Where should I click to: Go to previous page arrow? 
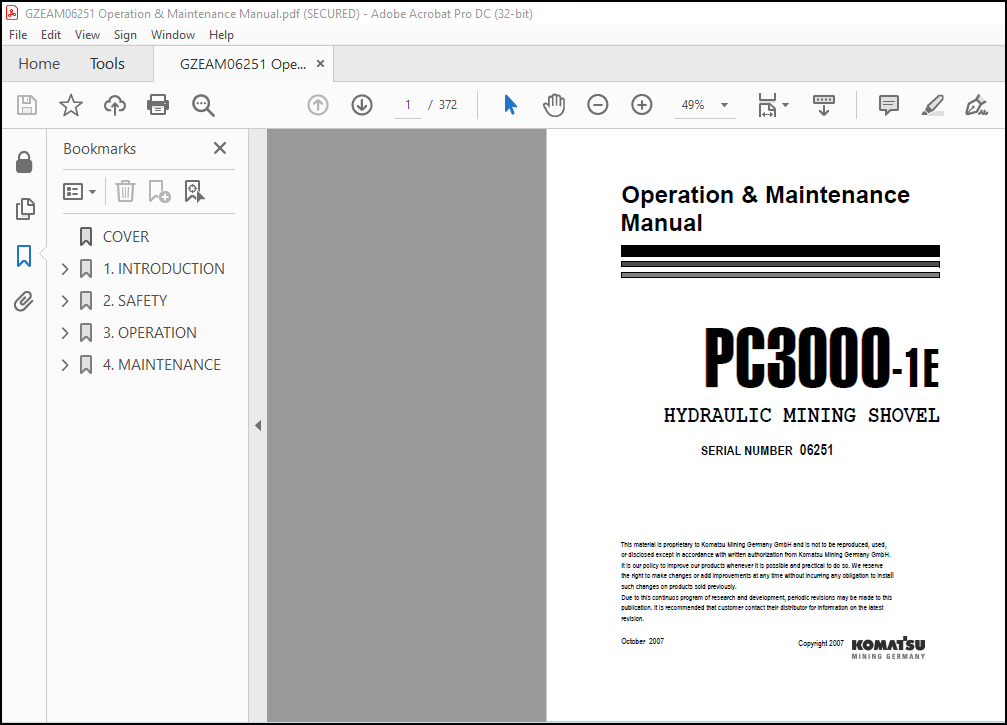click(x=318, y=105)
